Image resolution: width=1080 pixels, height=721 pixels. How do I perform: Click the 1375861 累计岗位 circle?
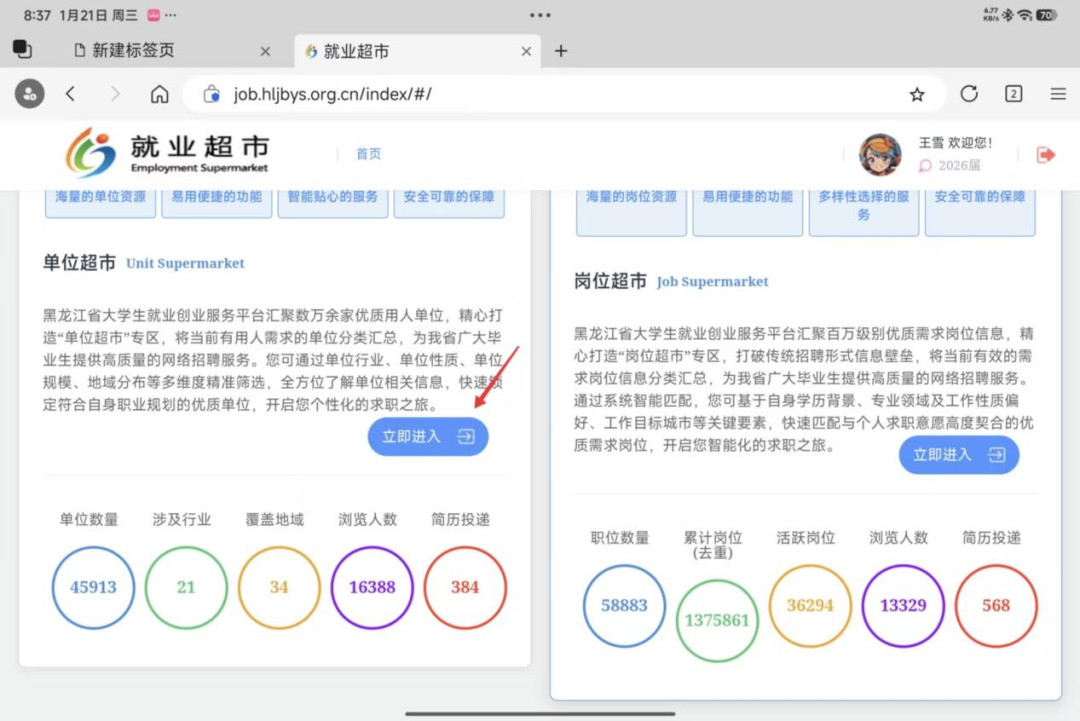tap(717, 620)
